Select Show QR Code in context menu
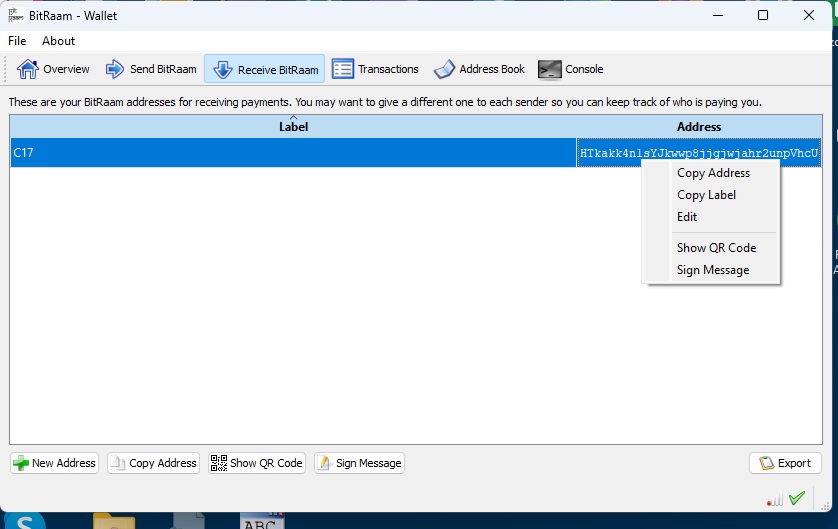This screenshot has height=529, width=838. click(716, 247)
